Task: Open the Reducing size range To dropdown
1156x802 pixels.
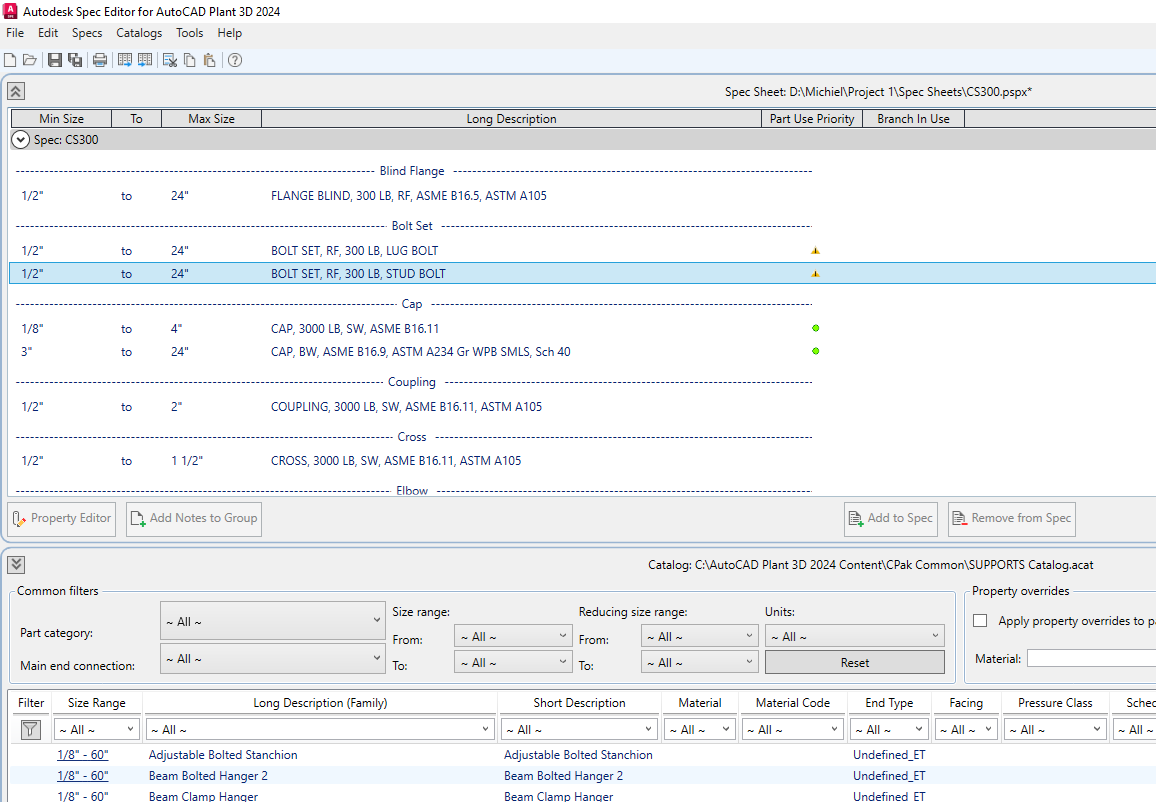Action: [x=699, y=663]
